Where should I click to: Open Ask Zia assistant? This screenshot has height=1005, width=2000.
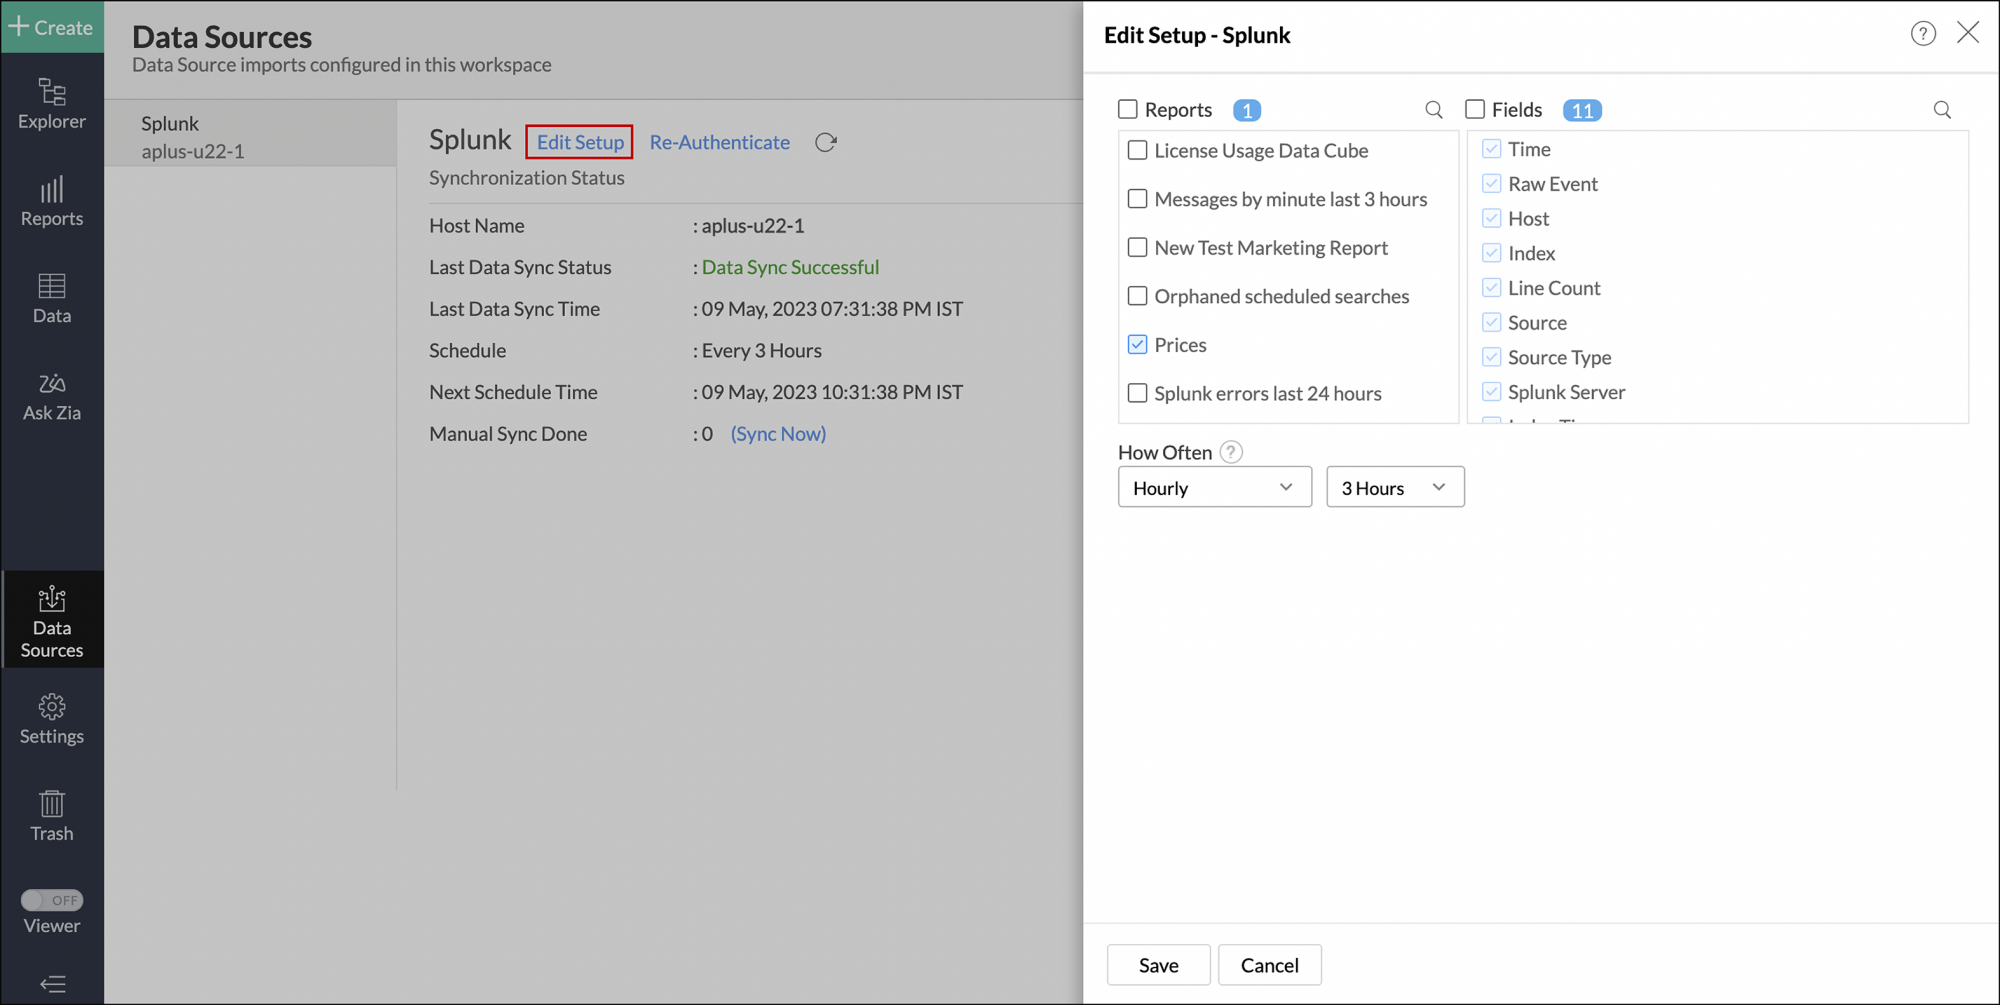(52, 396)
